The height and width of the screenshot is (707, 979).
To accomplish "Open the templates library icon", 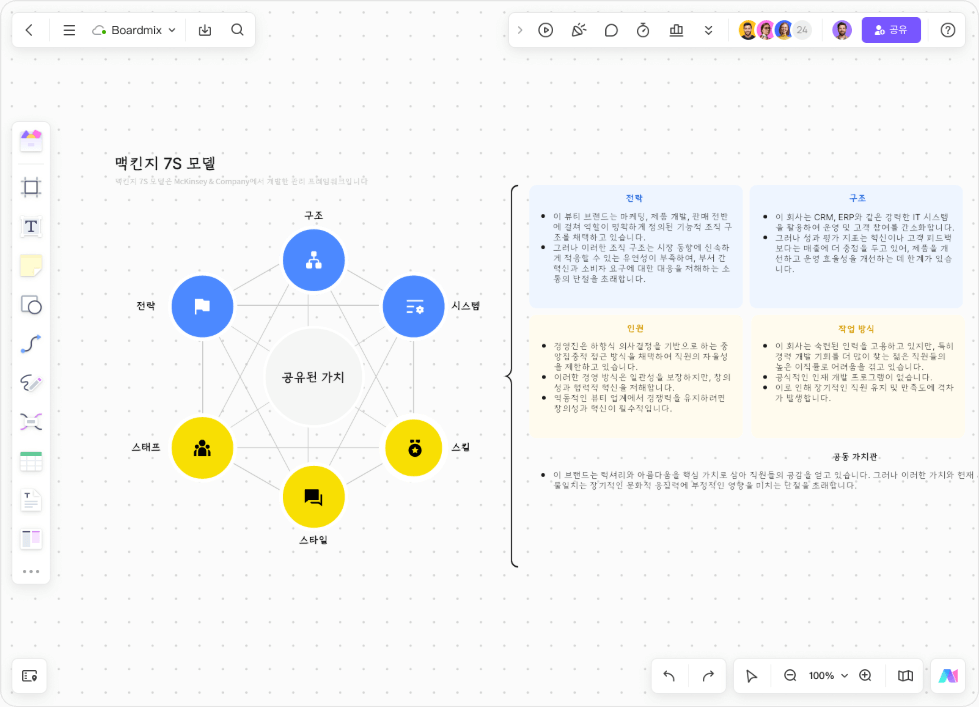I will click(31, 141).
